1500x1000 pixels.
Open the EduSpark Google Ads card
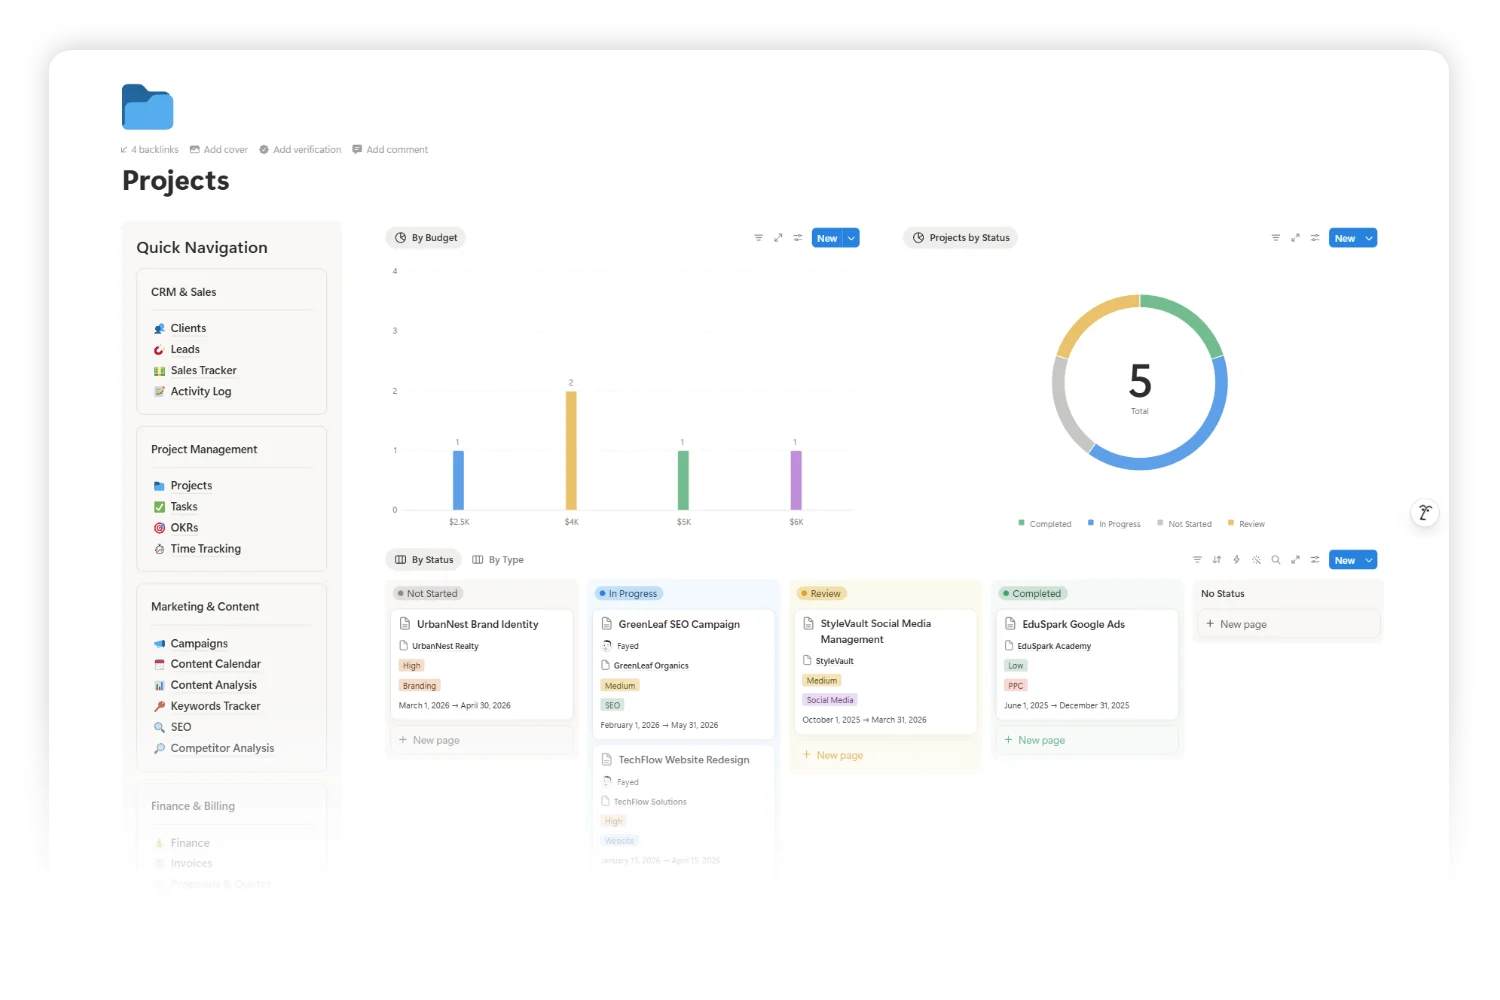click(1087, 664)
